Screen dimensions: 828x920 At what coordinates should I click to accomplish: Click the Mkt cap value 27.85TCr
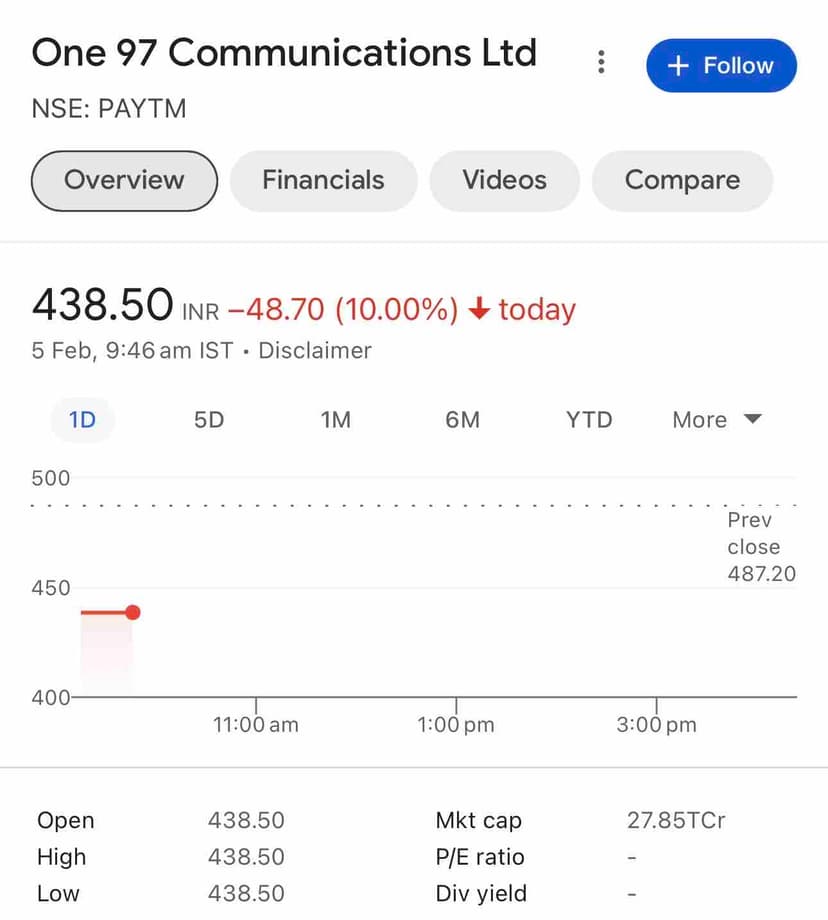[676, 821]
